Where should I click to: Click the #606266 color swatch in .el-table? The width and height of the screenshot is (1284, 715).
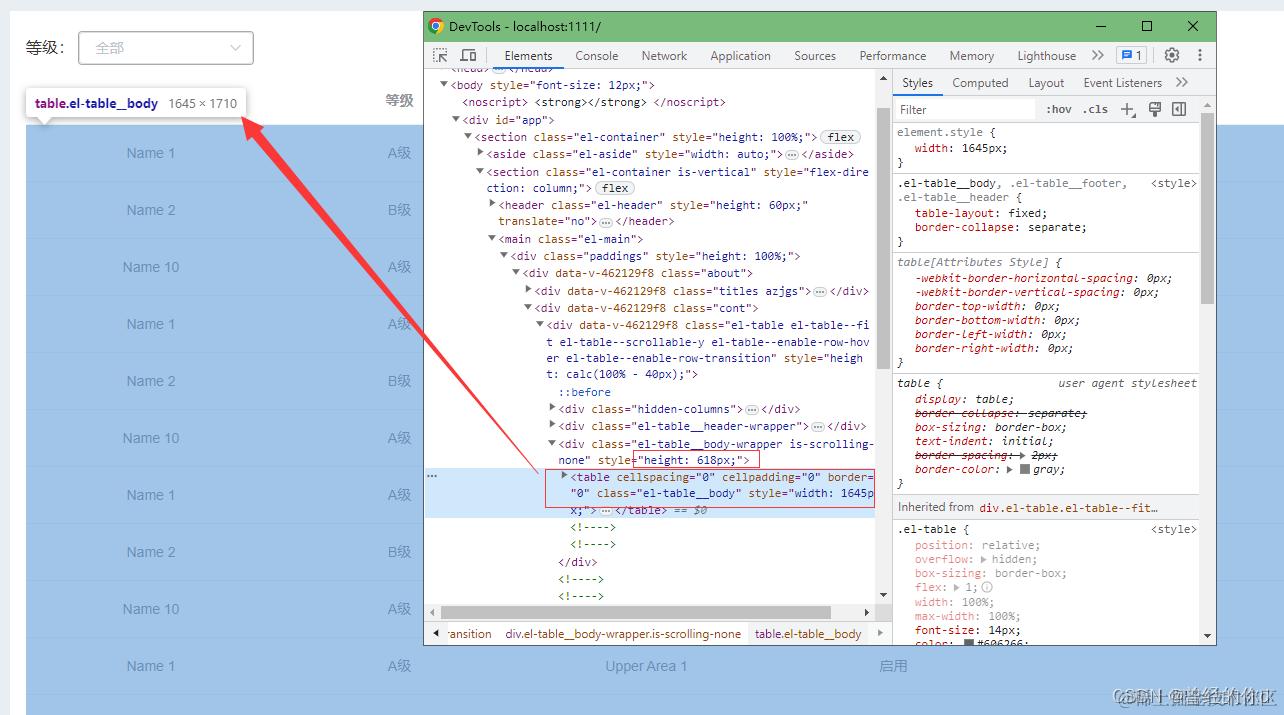point(969,644)
